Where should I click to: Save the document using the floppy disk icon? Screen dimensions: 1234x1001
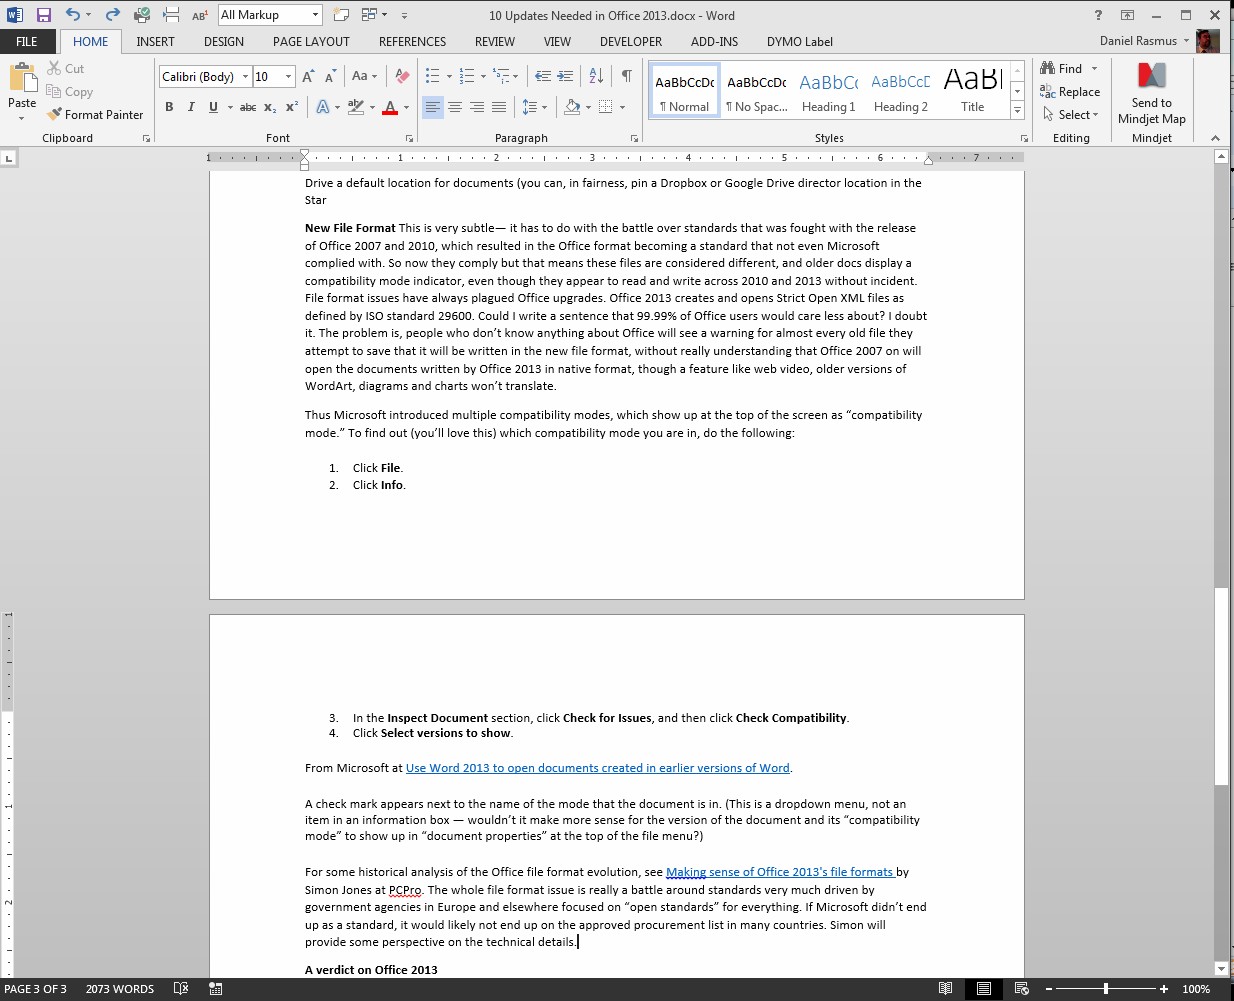(43, 15)
